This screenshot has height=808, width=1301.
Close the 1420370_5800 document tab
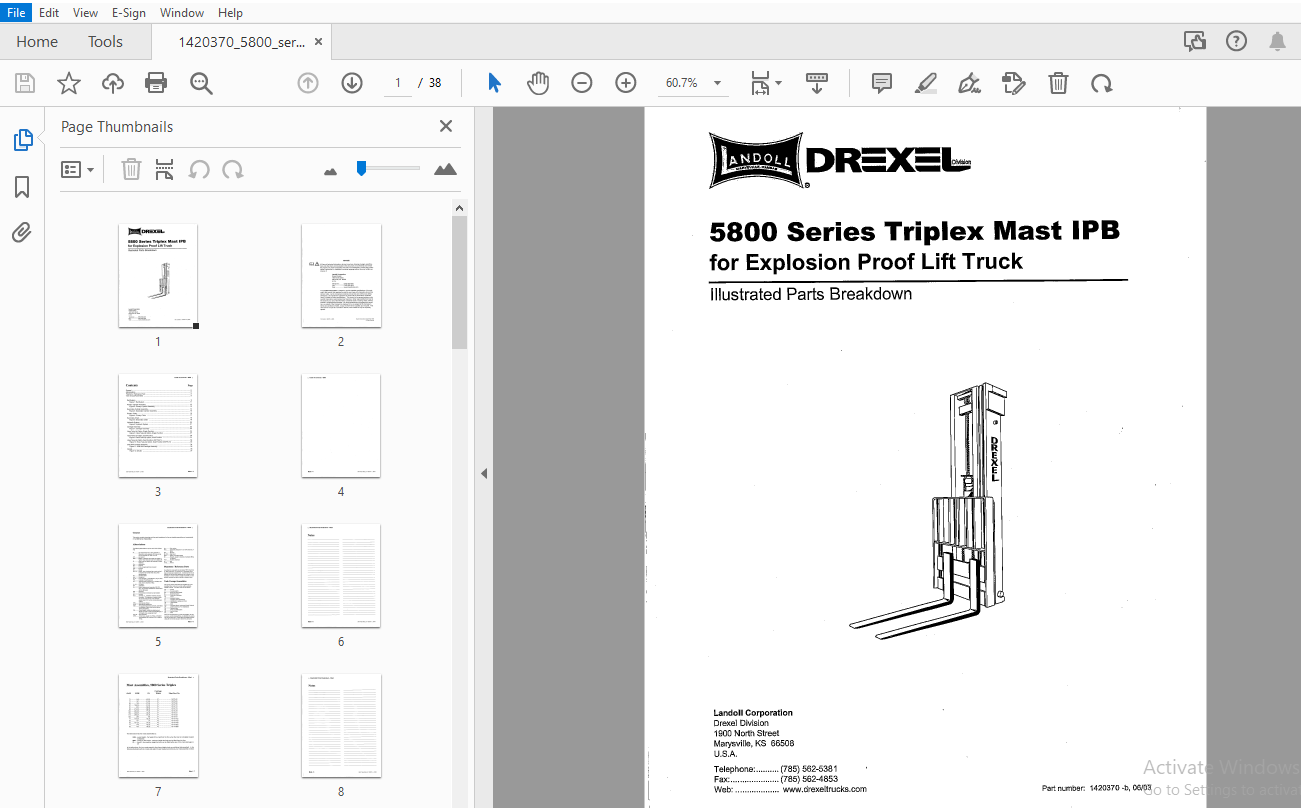319,42
